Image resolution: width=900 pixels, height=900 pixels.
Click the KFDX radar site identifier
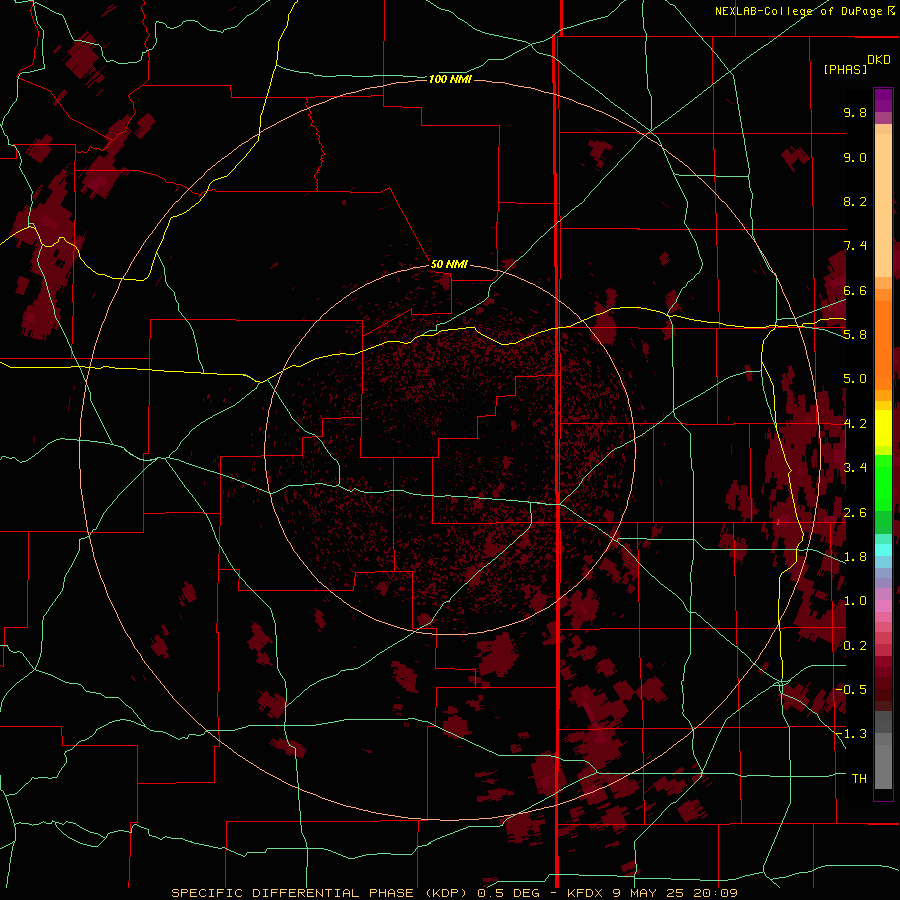(x=586, y=893)
